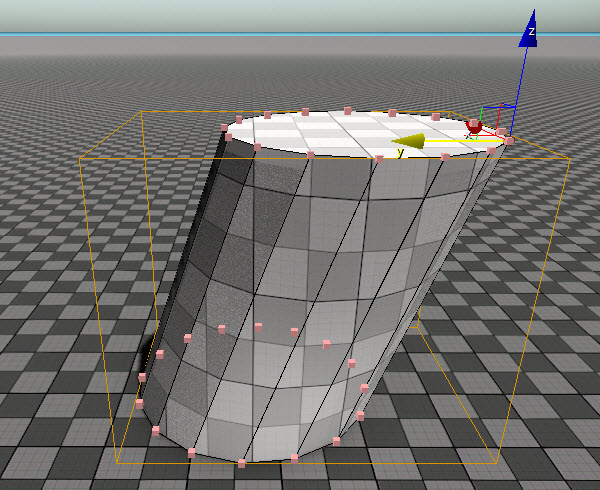Click the pale sky area above horizon
This screenshot has width=600, height=490.
[x=300, y=15]
